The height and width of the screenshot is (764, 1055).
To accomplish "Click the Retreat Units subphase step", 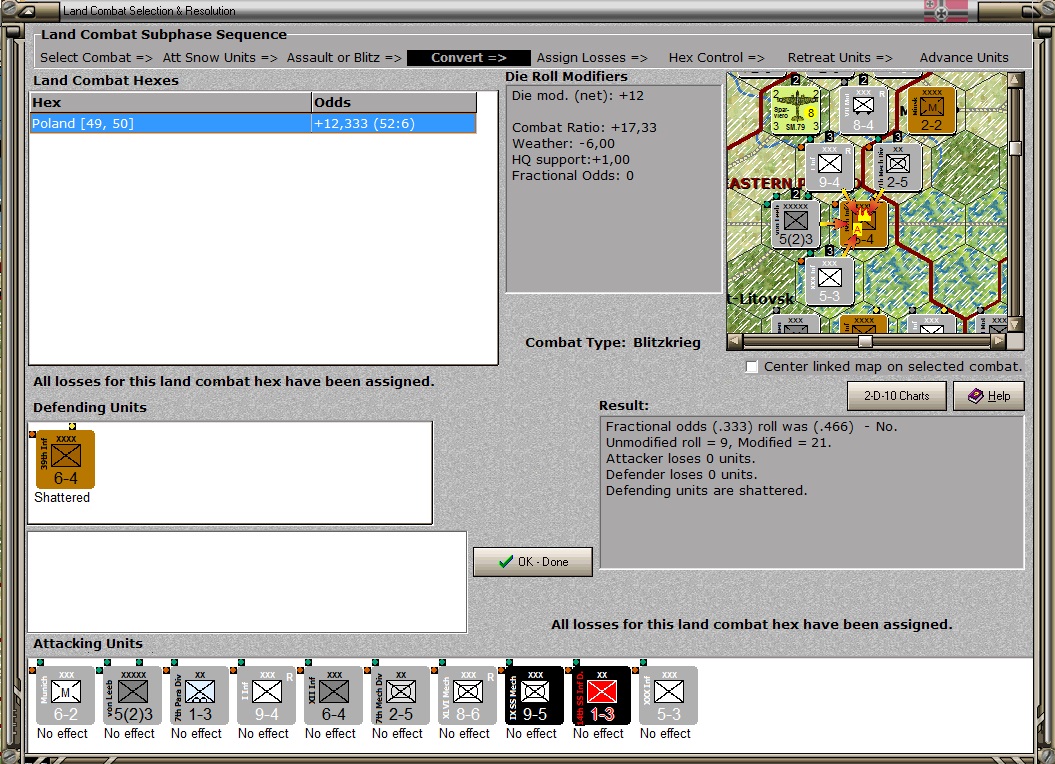I will pos(840,58).
